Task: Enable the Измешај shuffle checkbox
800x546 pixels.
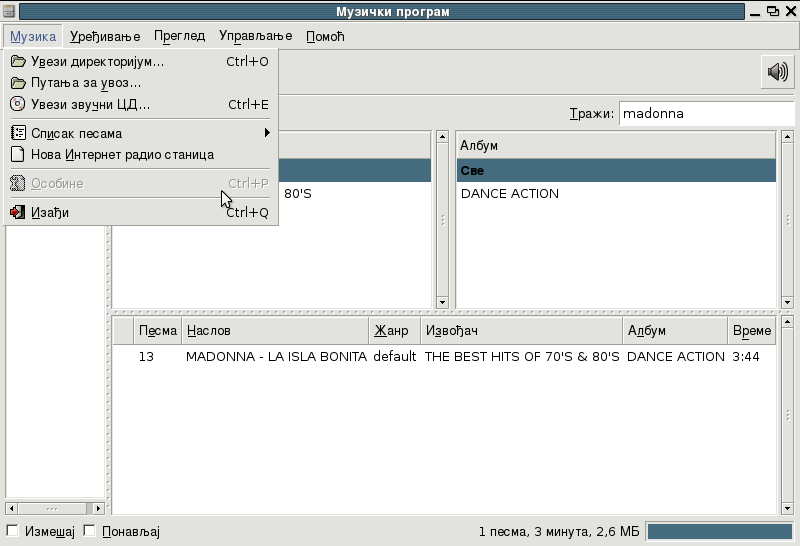Action: (x=12, y=531)
